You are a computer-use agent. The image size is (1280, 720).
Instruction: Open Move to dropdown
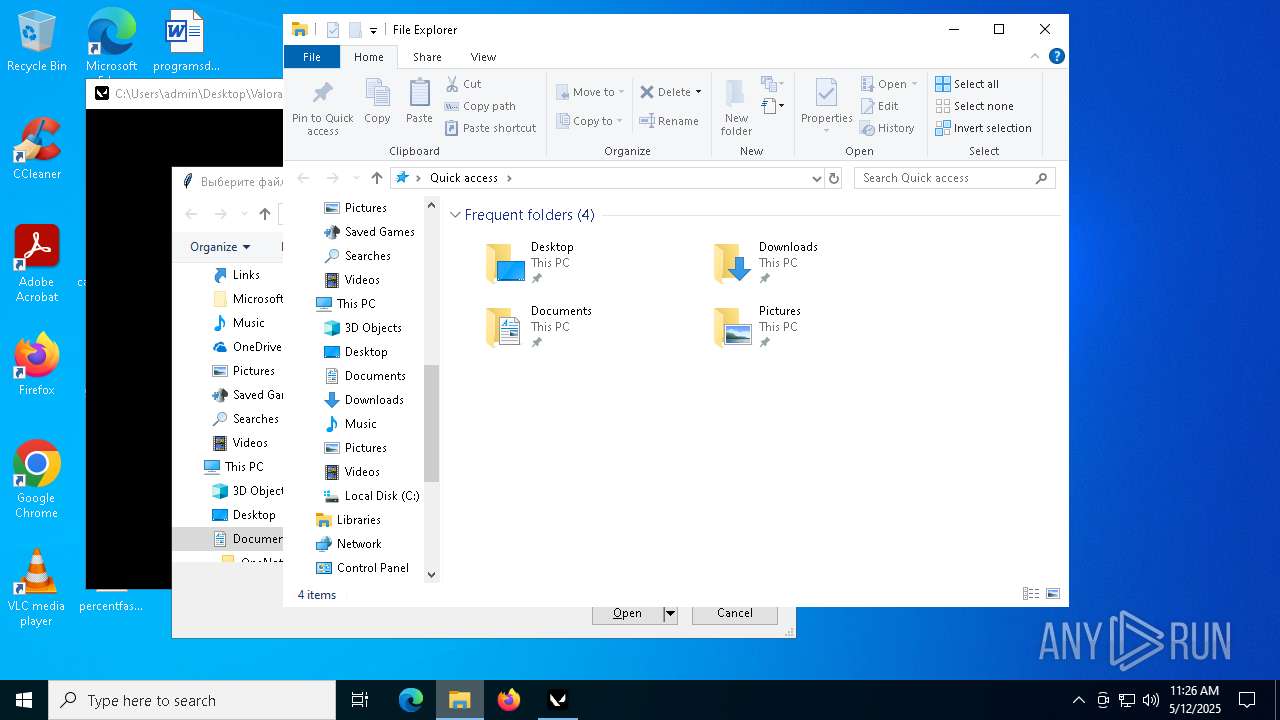pos(590,92)
